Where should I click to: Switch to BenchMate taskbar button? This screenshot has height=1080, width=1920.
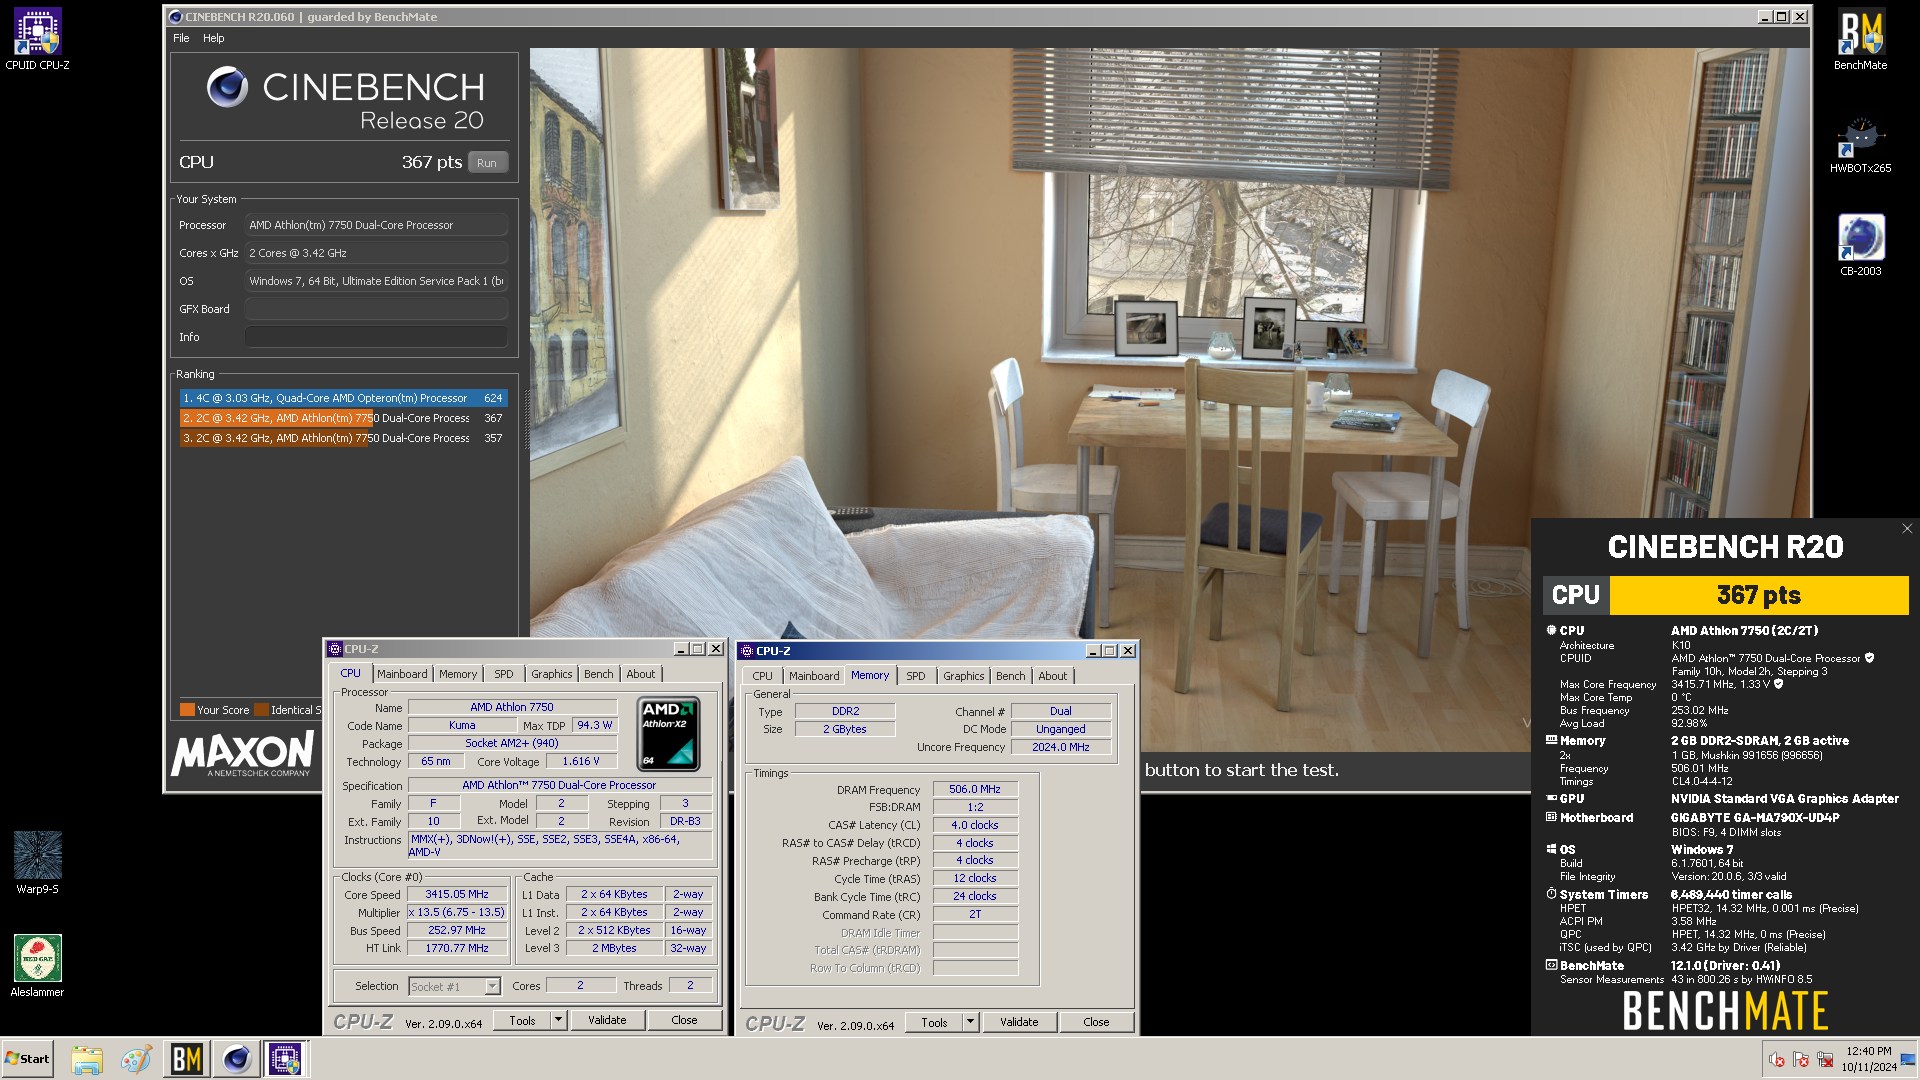tap(187, 1059)
